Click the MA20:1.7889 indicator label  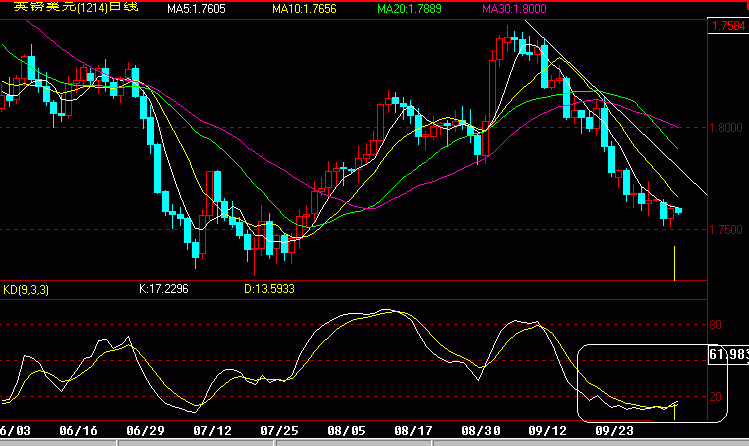[409, 9]
